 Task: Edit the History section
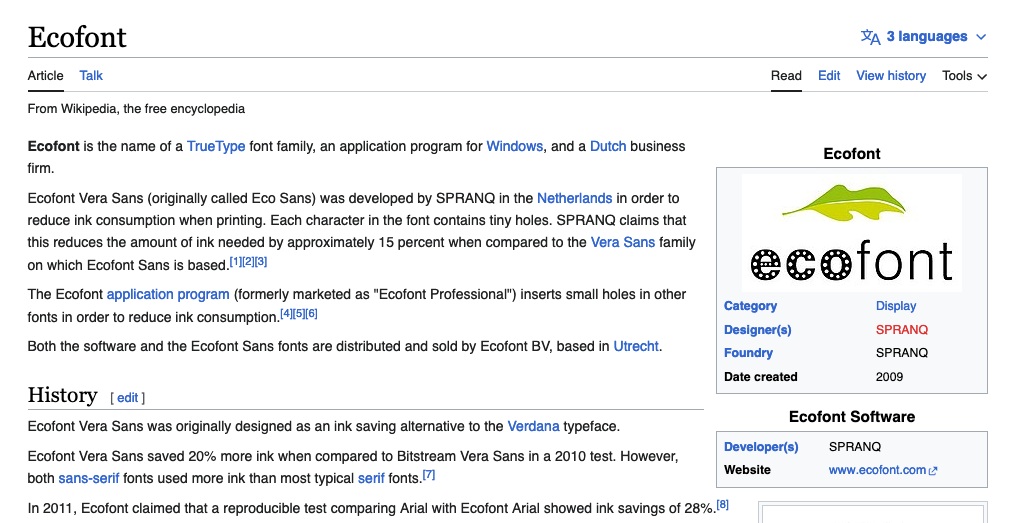point(128,397)
